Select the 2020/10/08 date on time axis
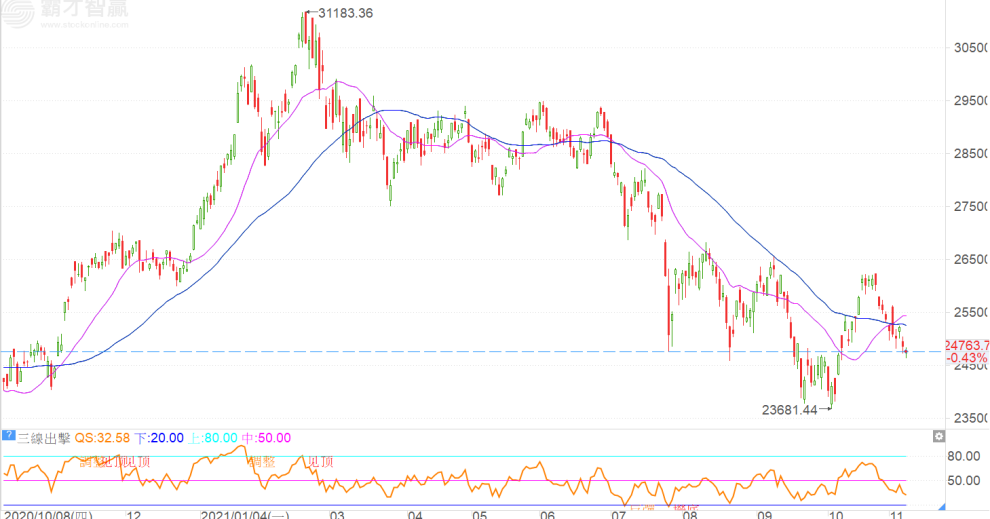990x519 pixels. click(x=47, y=512)
